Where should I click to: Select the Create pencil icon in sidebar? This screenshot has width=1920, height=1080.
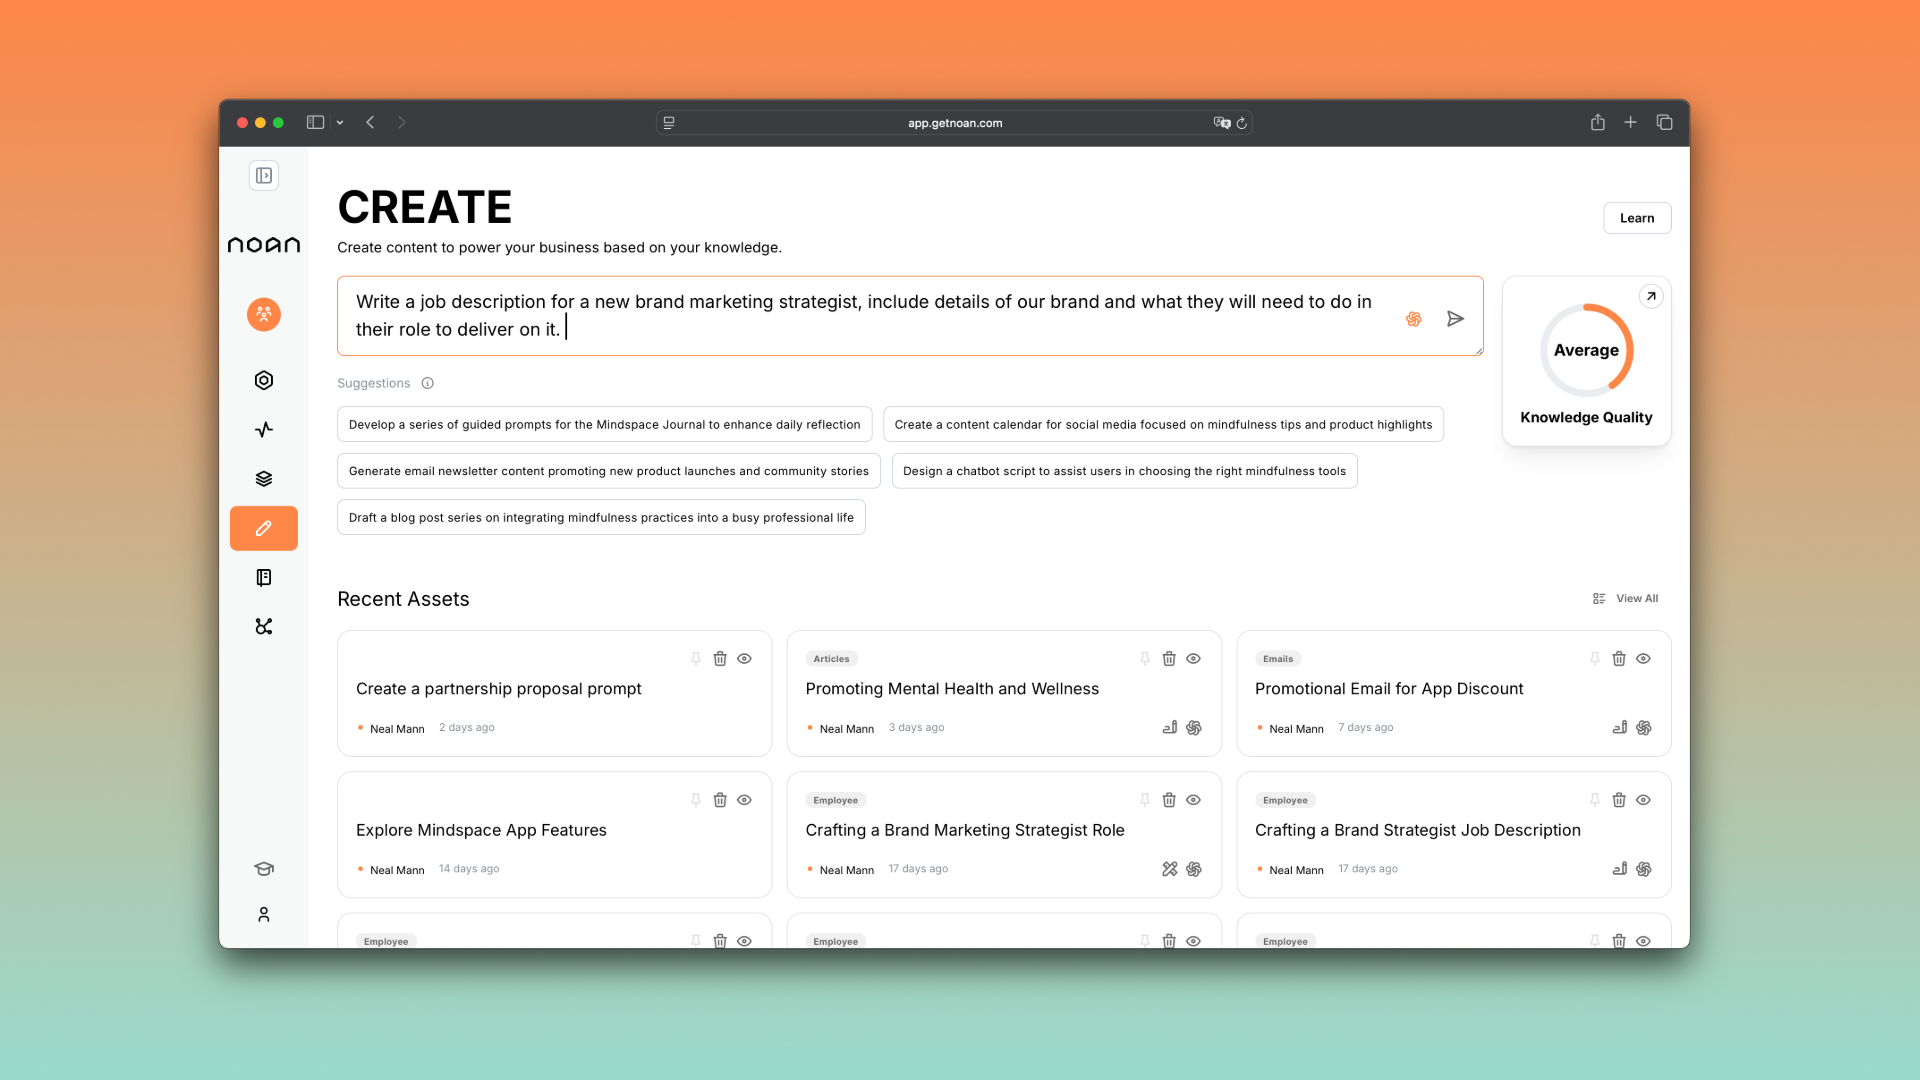pyautogui.click(x=264, y=528)
